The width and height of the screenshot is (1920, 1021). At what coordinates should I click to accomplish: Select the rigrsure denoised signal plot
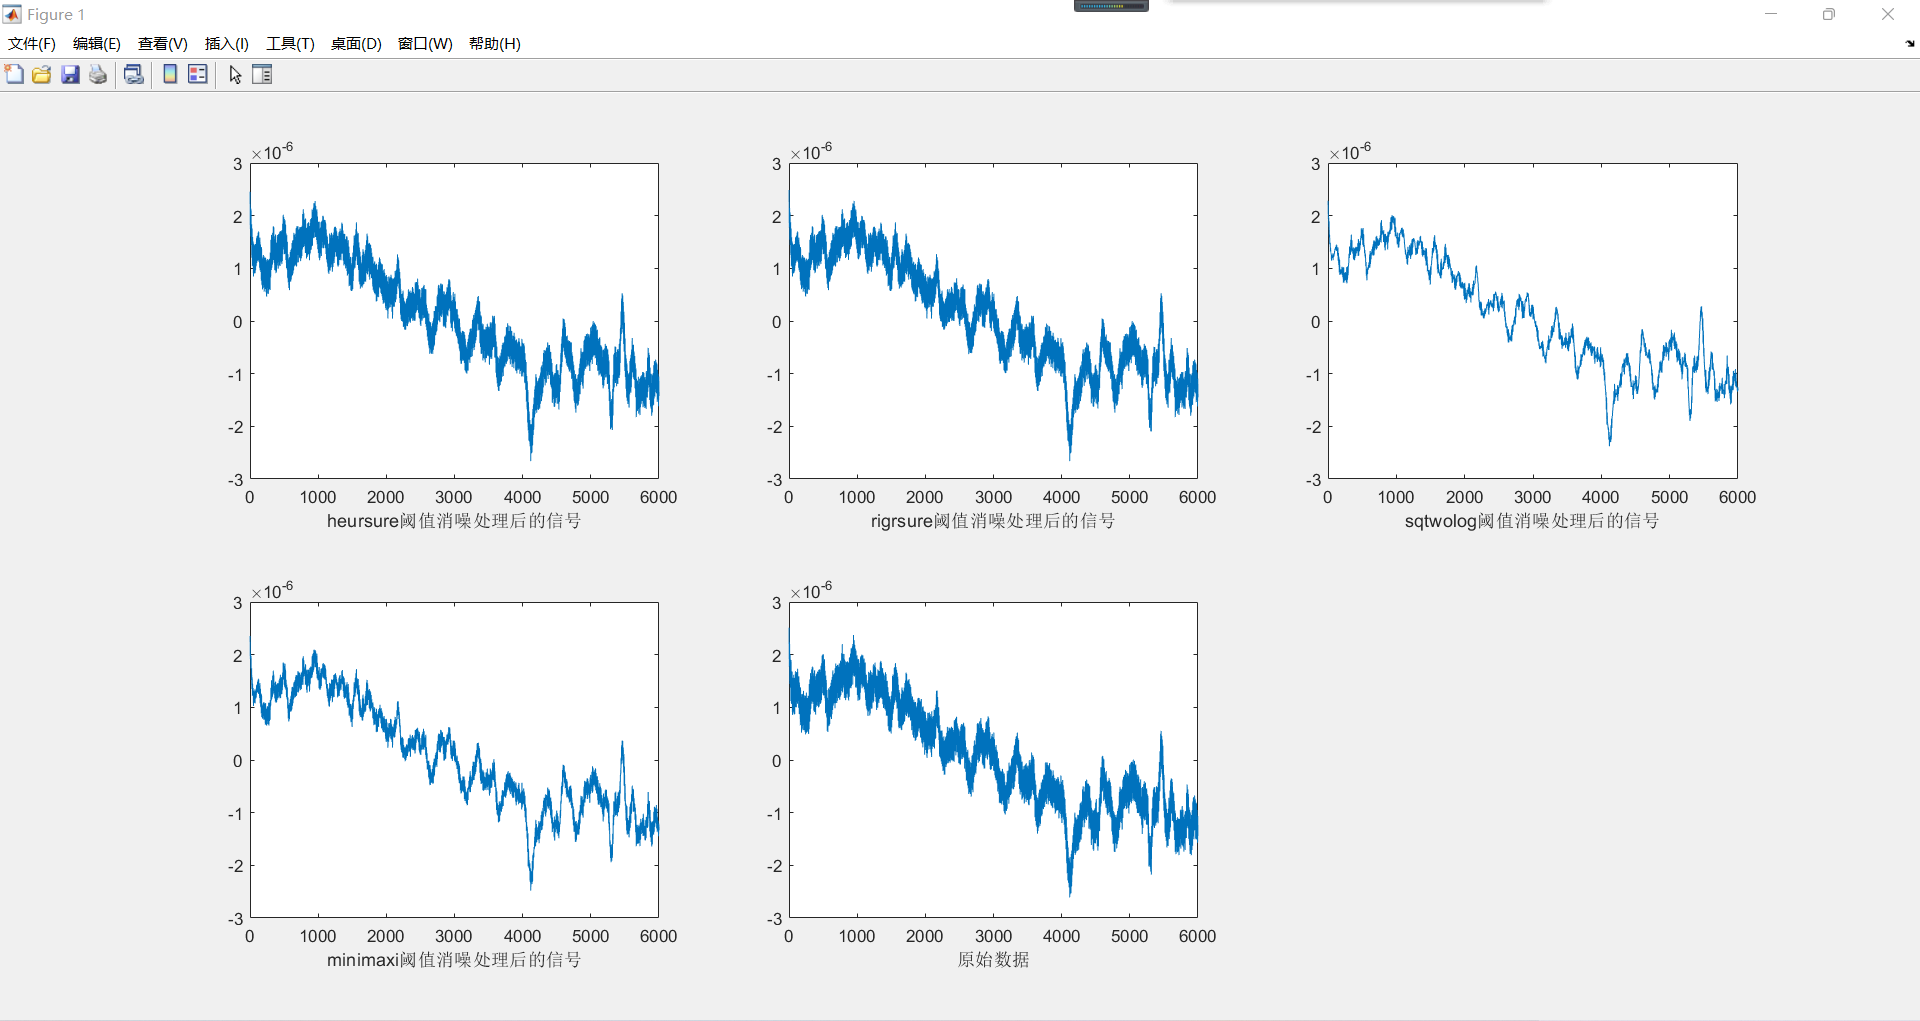(993, 321)
